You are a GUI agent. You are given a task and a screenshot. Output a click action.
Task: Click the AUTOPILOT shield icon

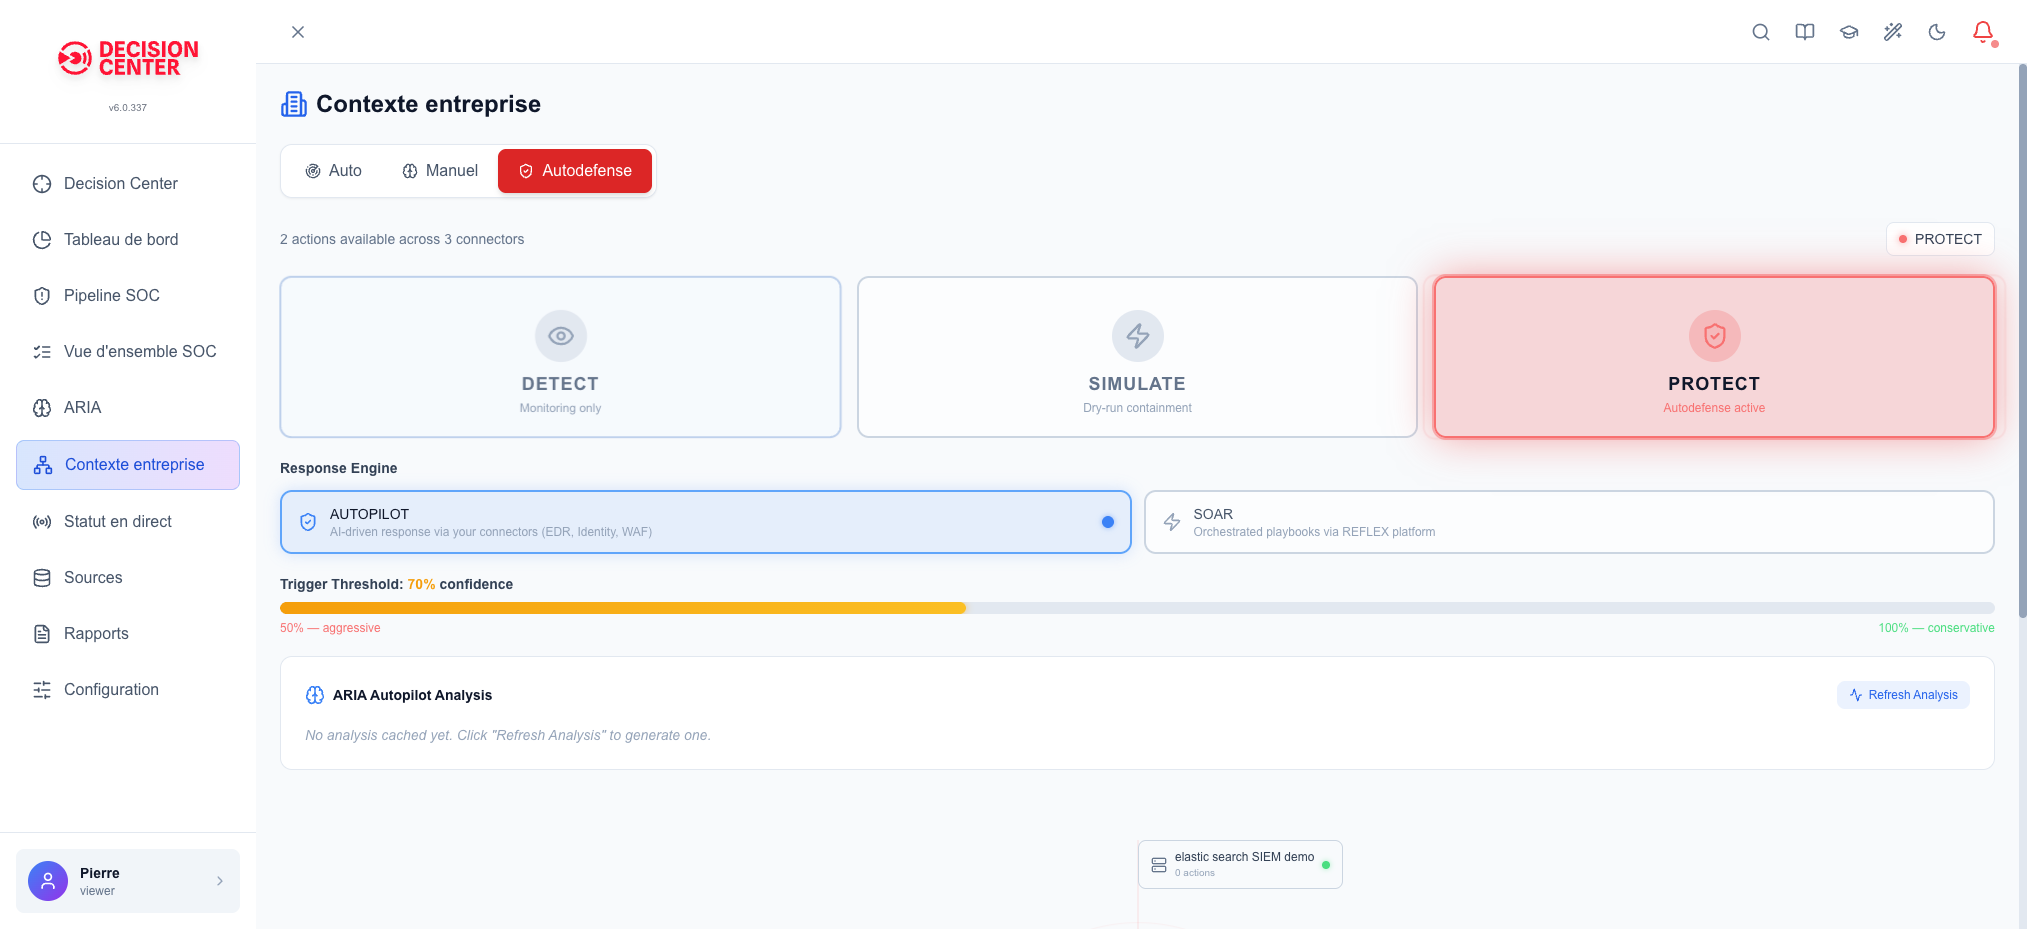point(308,522)
